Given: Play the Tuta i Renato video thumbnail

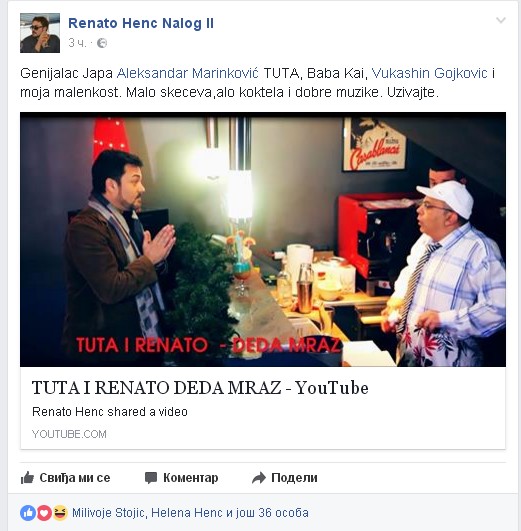Looking at the screenshot, I should coord(263,240).
